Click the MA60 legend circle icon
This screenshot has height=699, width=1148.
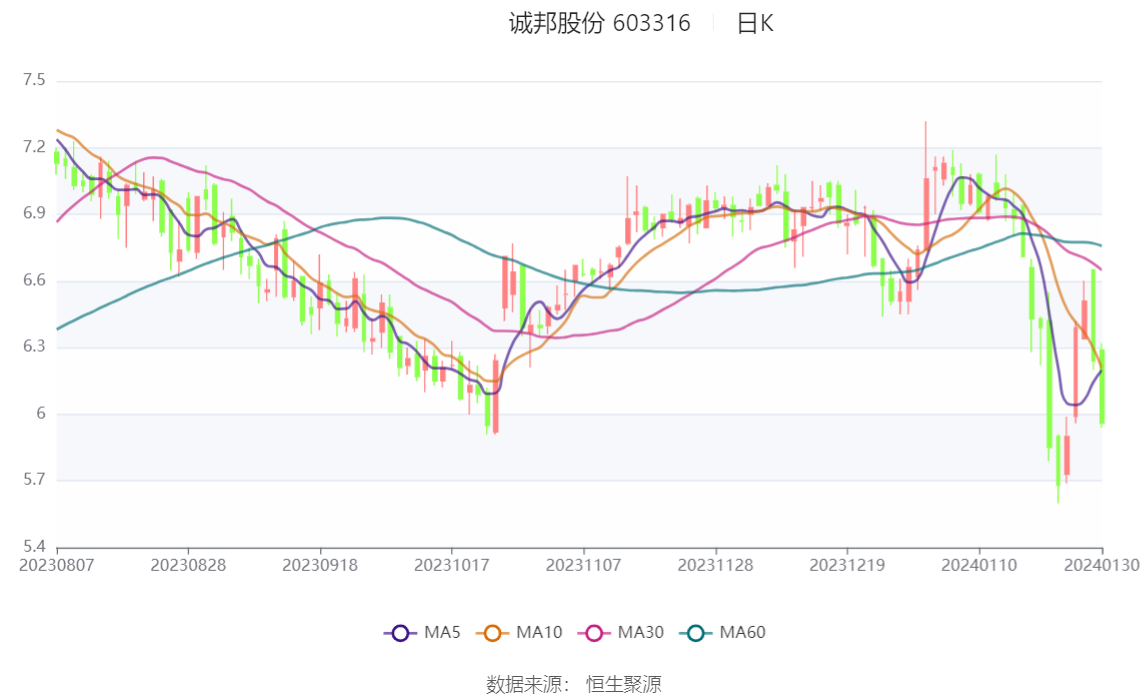695,632
